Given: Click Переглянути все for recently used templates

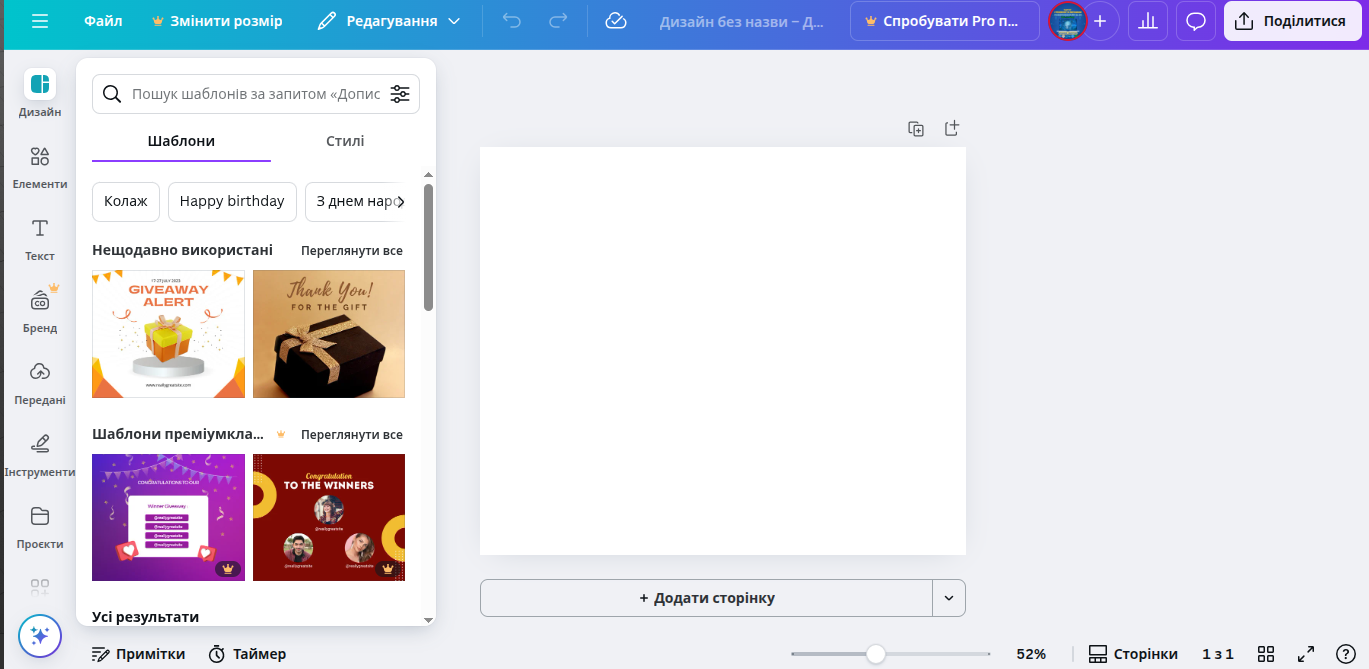Looking at the screenshot, I should coord(352,250).
